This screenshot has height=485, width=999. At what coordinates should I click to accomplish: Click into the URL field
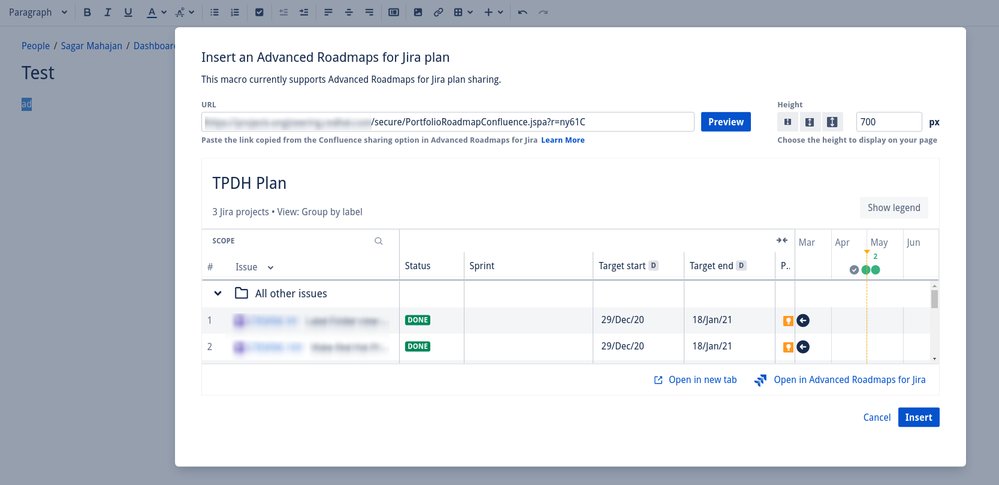point(448,122)
